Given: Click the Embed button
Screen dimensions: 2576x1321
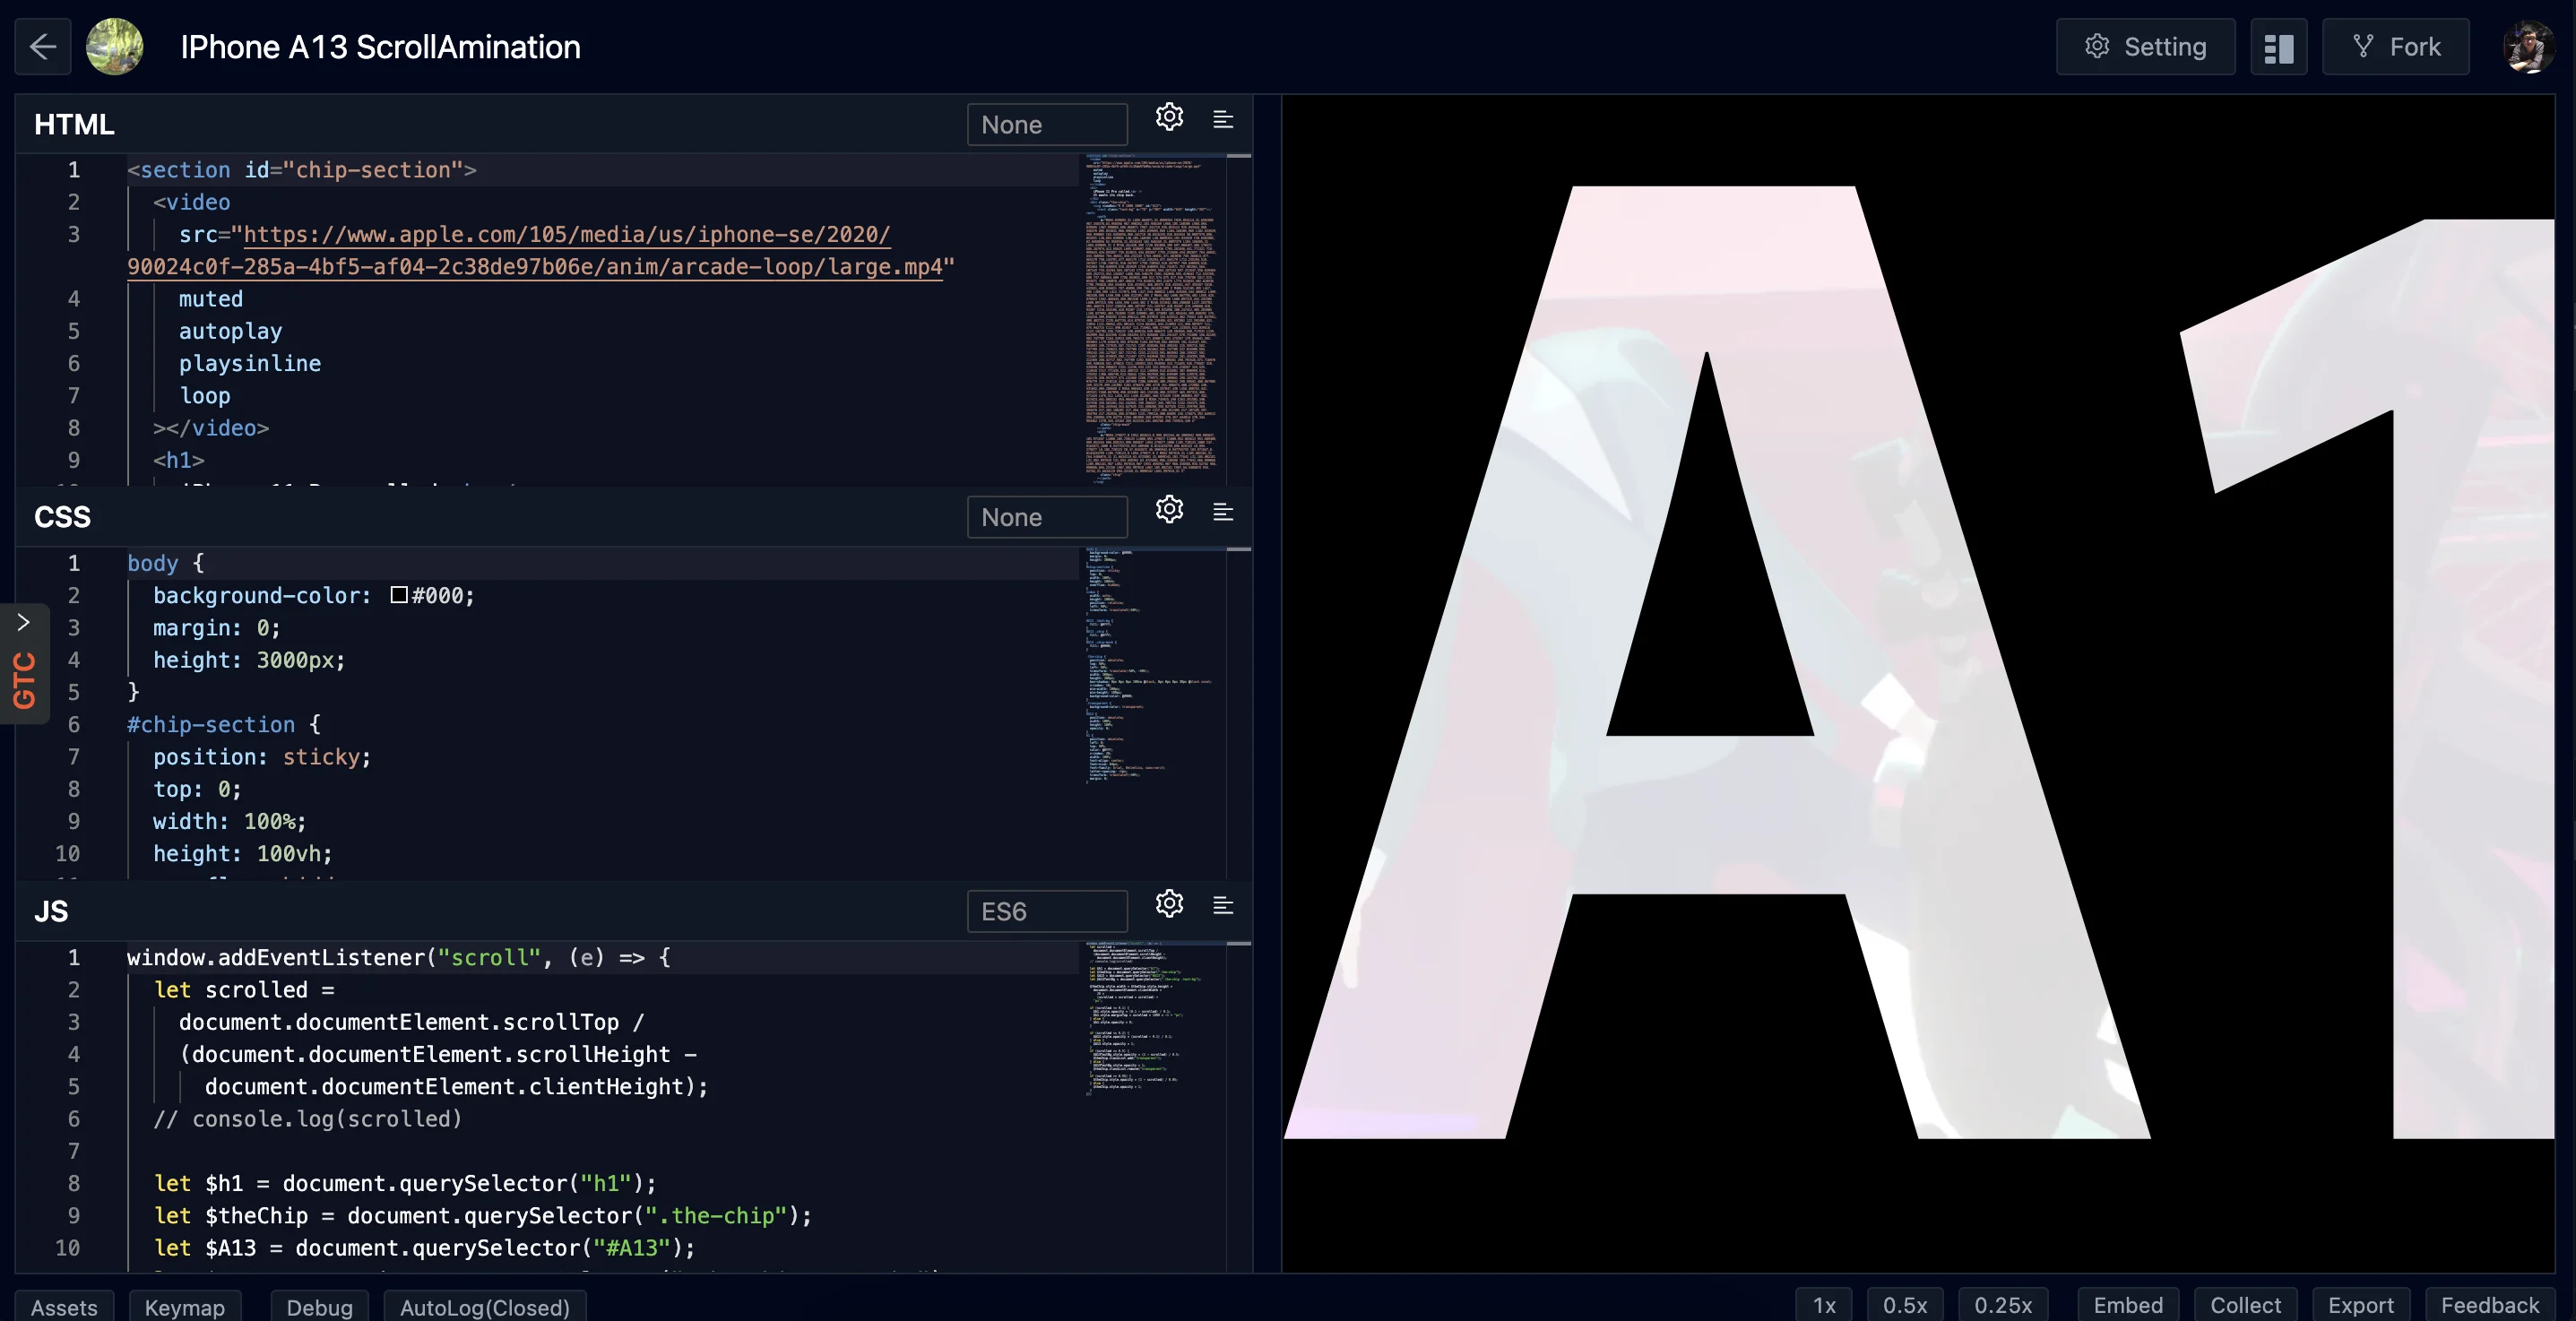Looking at the screenshot, I should pyautogui.click(x=2128, y=1305).
